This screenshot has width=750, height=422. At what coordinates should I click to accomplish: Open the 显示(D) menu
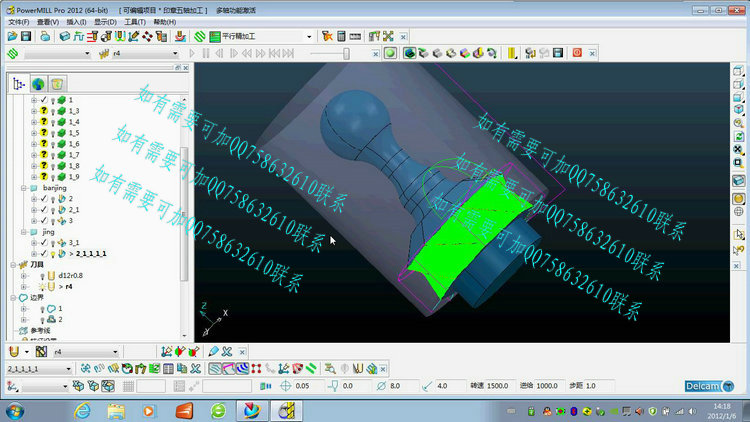tap(105, 22)
